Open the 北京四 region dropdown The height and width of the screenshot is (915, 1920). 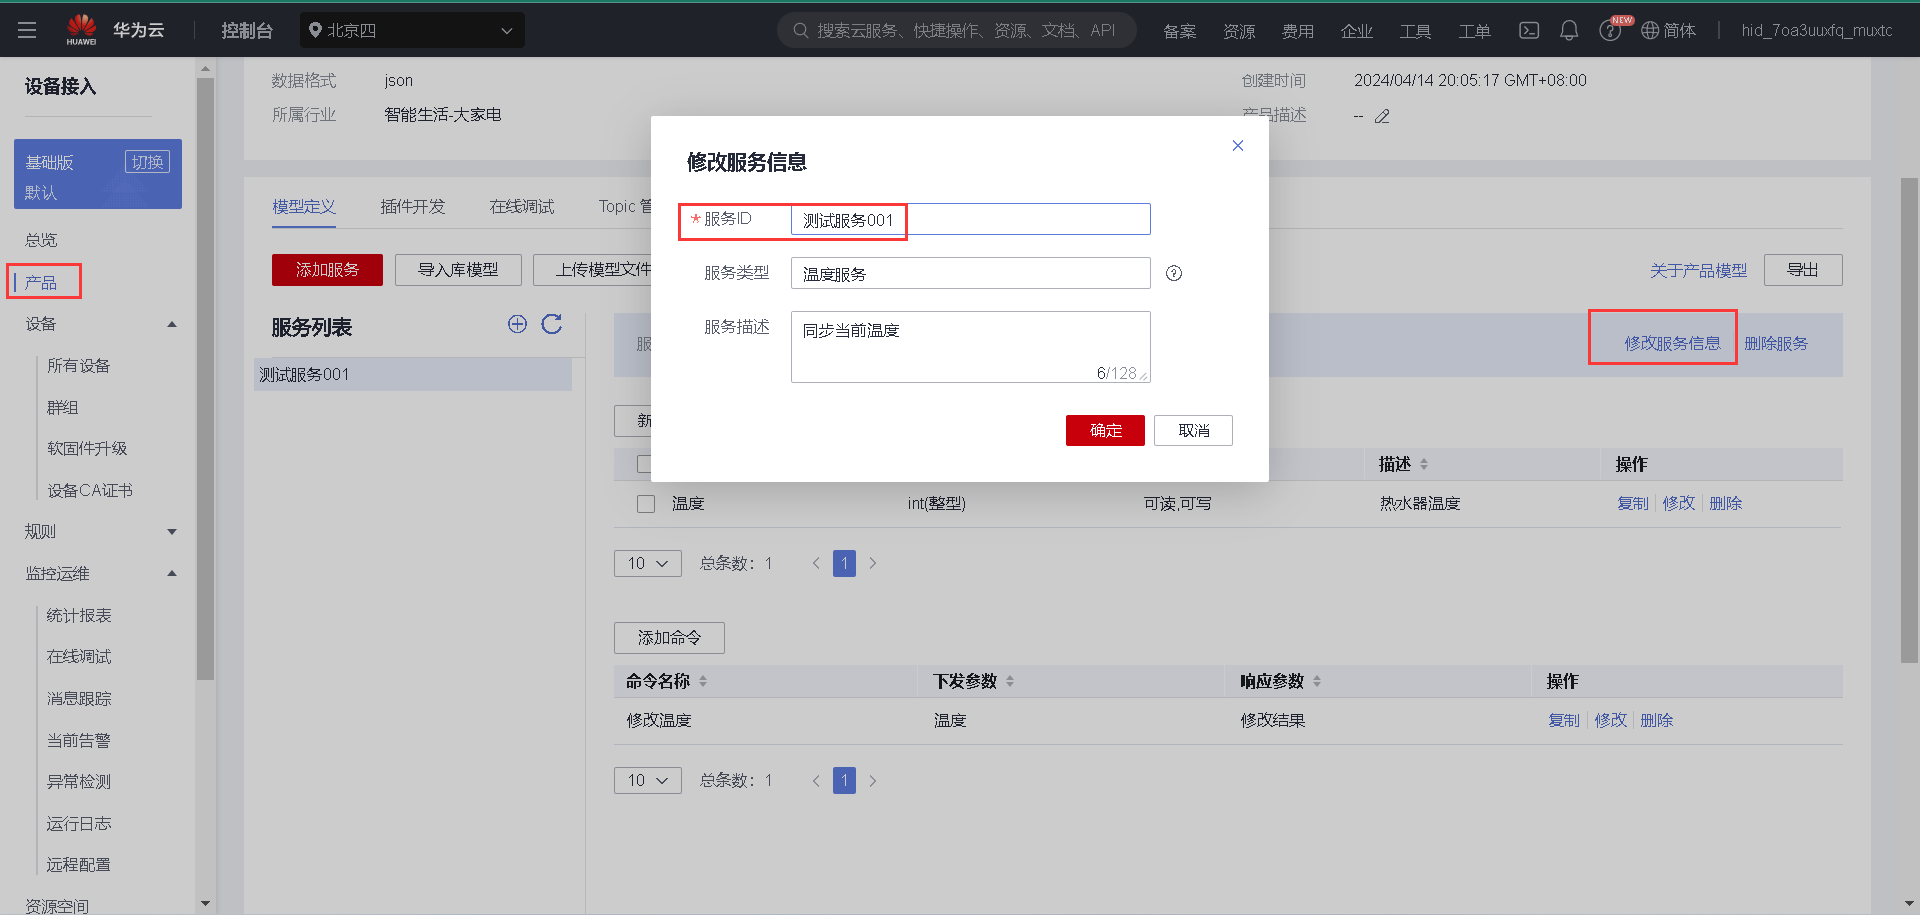tap(412, 30)
